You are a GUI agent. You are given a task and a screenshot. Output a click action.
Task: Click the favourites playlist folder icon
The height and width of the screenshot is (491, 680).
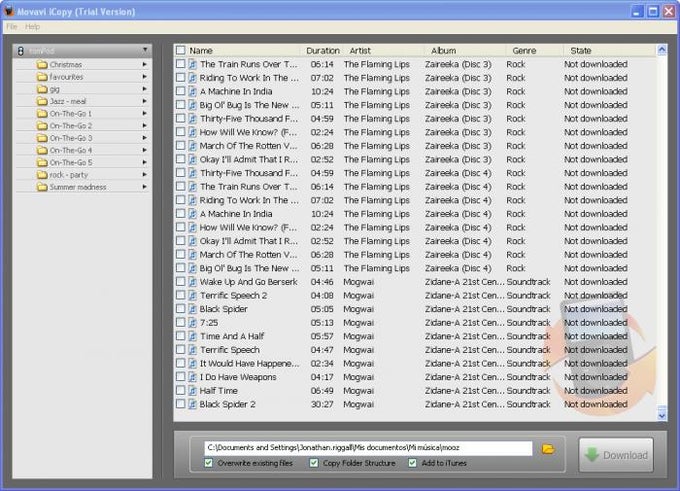click(x=42, y=77)
